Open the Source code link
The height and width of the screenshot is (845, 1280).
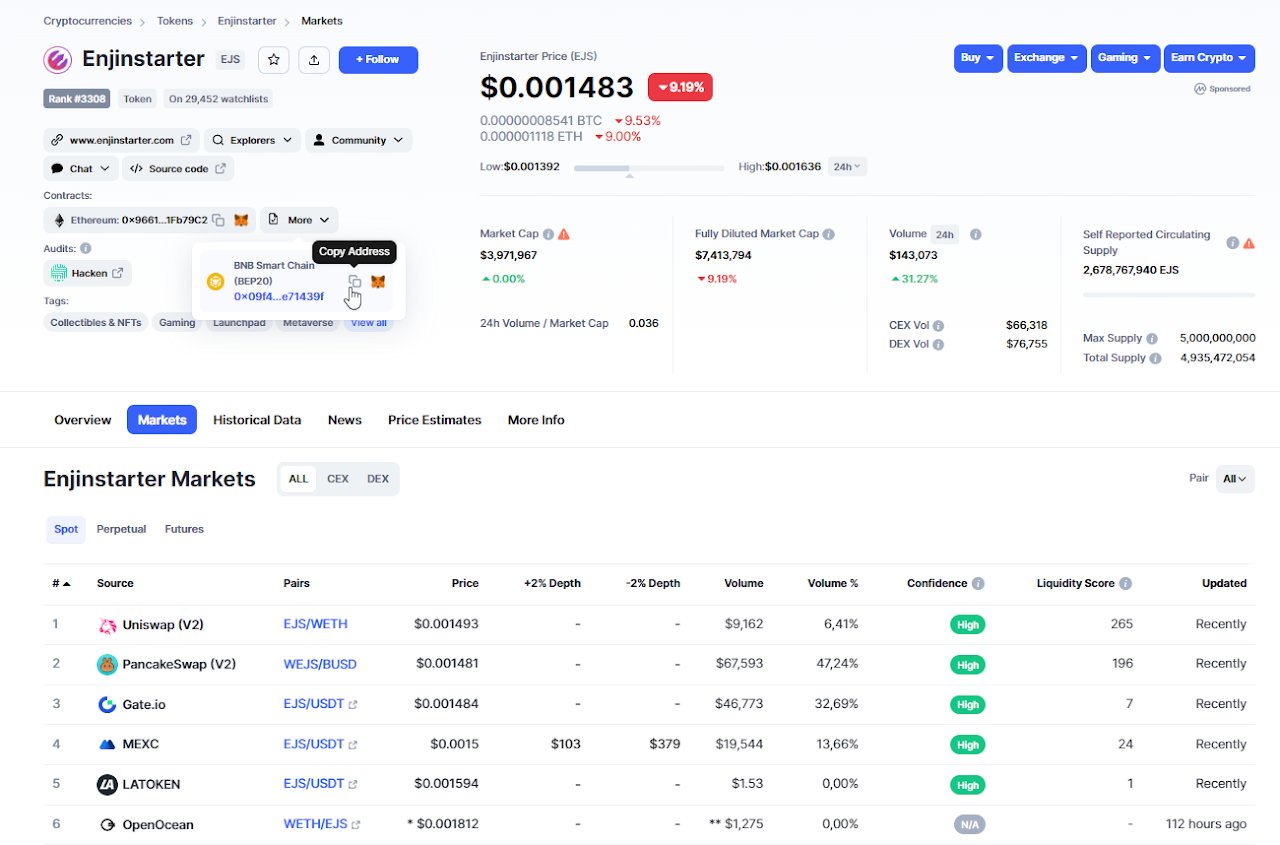(178, 169)
